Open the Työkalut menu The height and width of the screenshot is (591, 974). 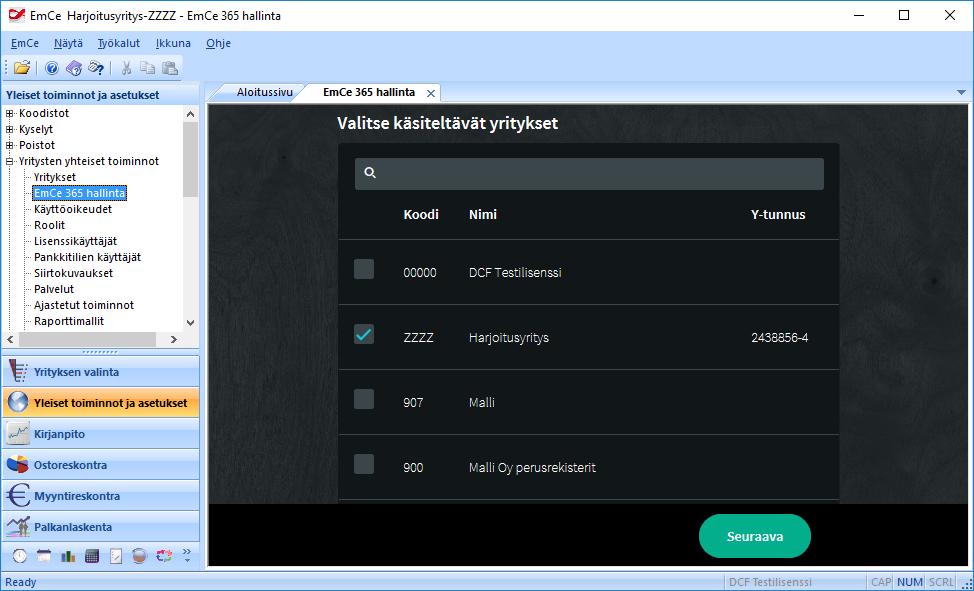coord(119,44)
